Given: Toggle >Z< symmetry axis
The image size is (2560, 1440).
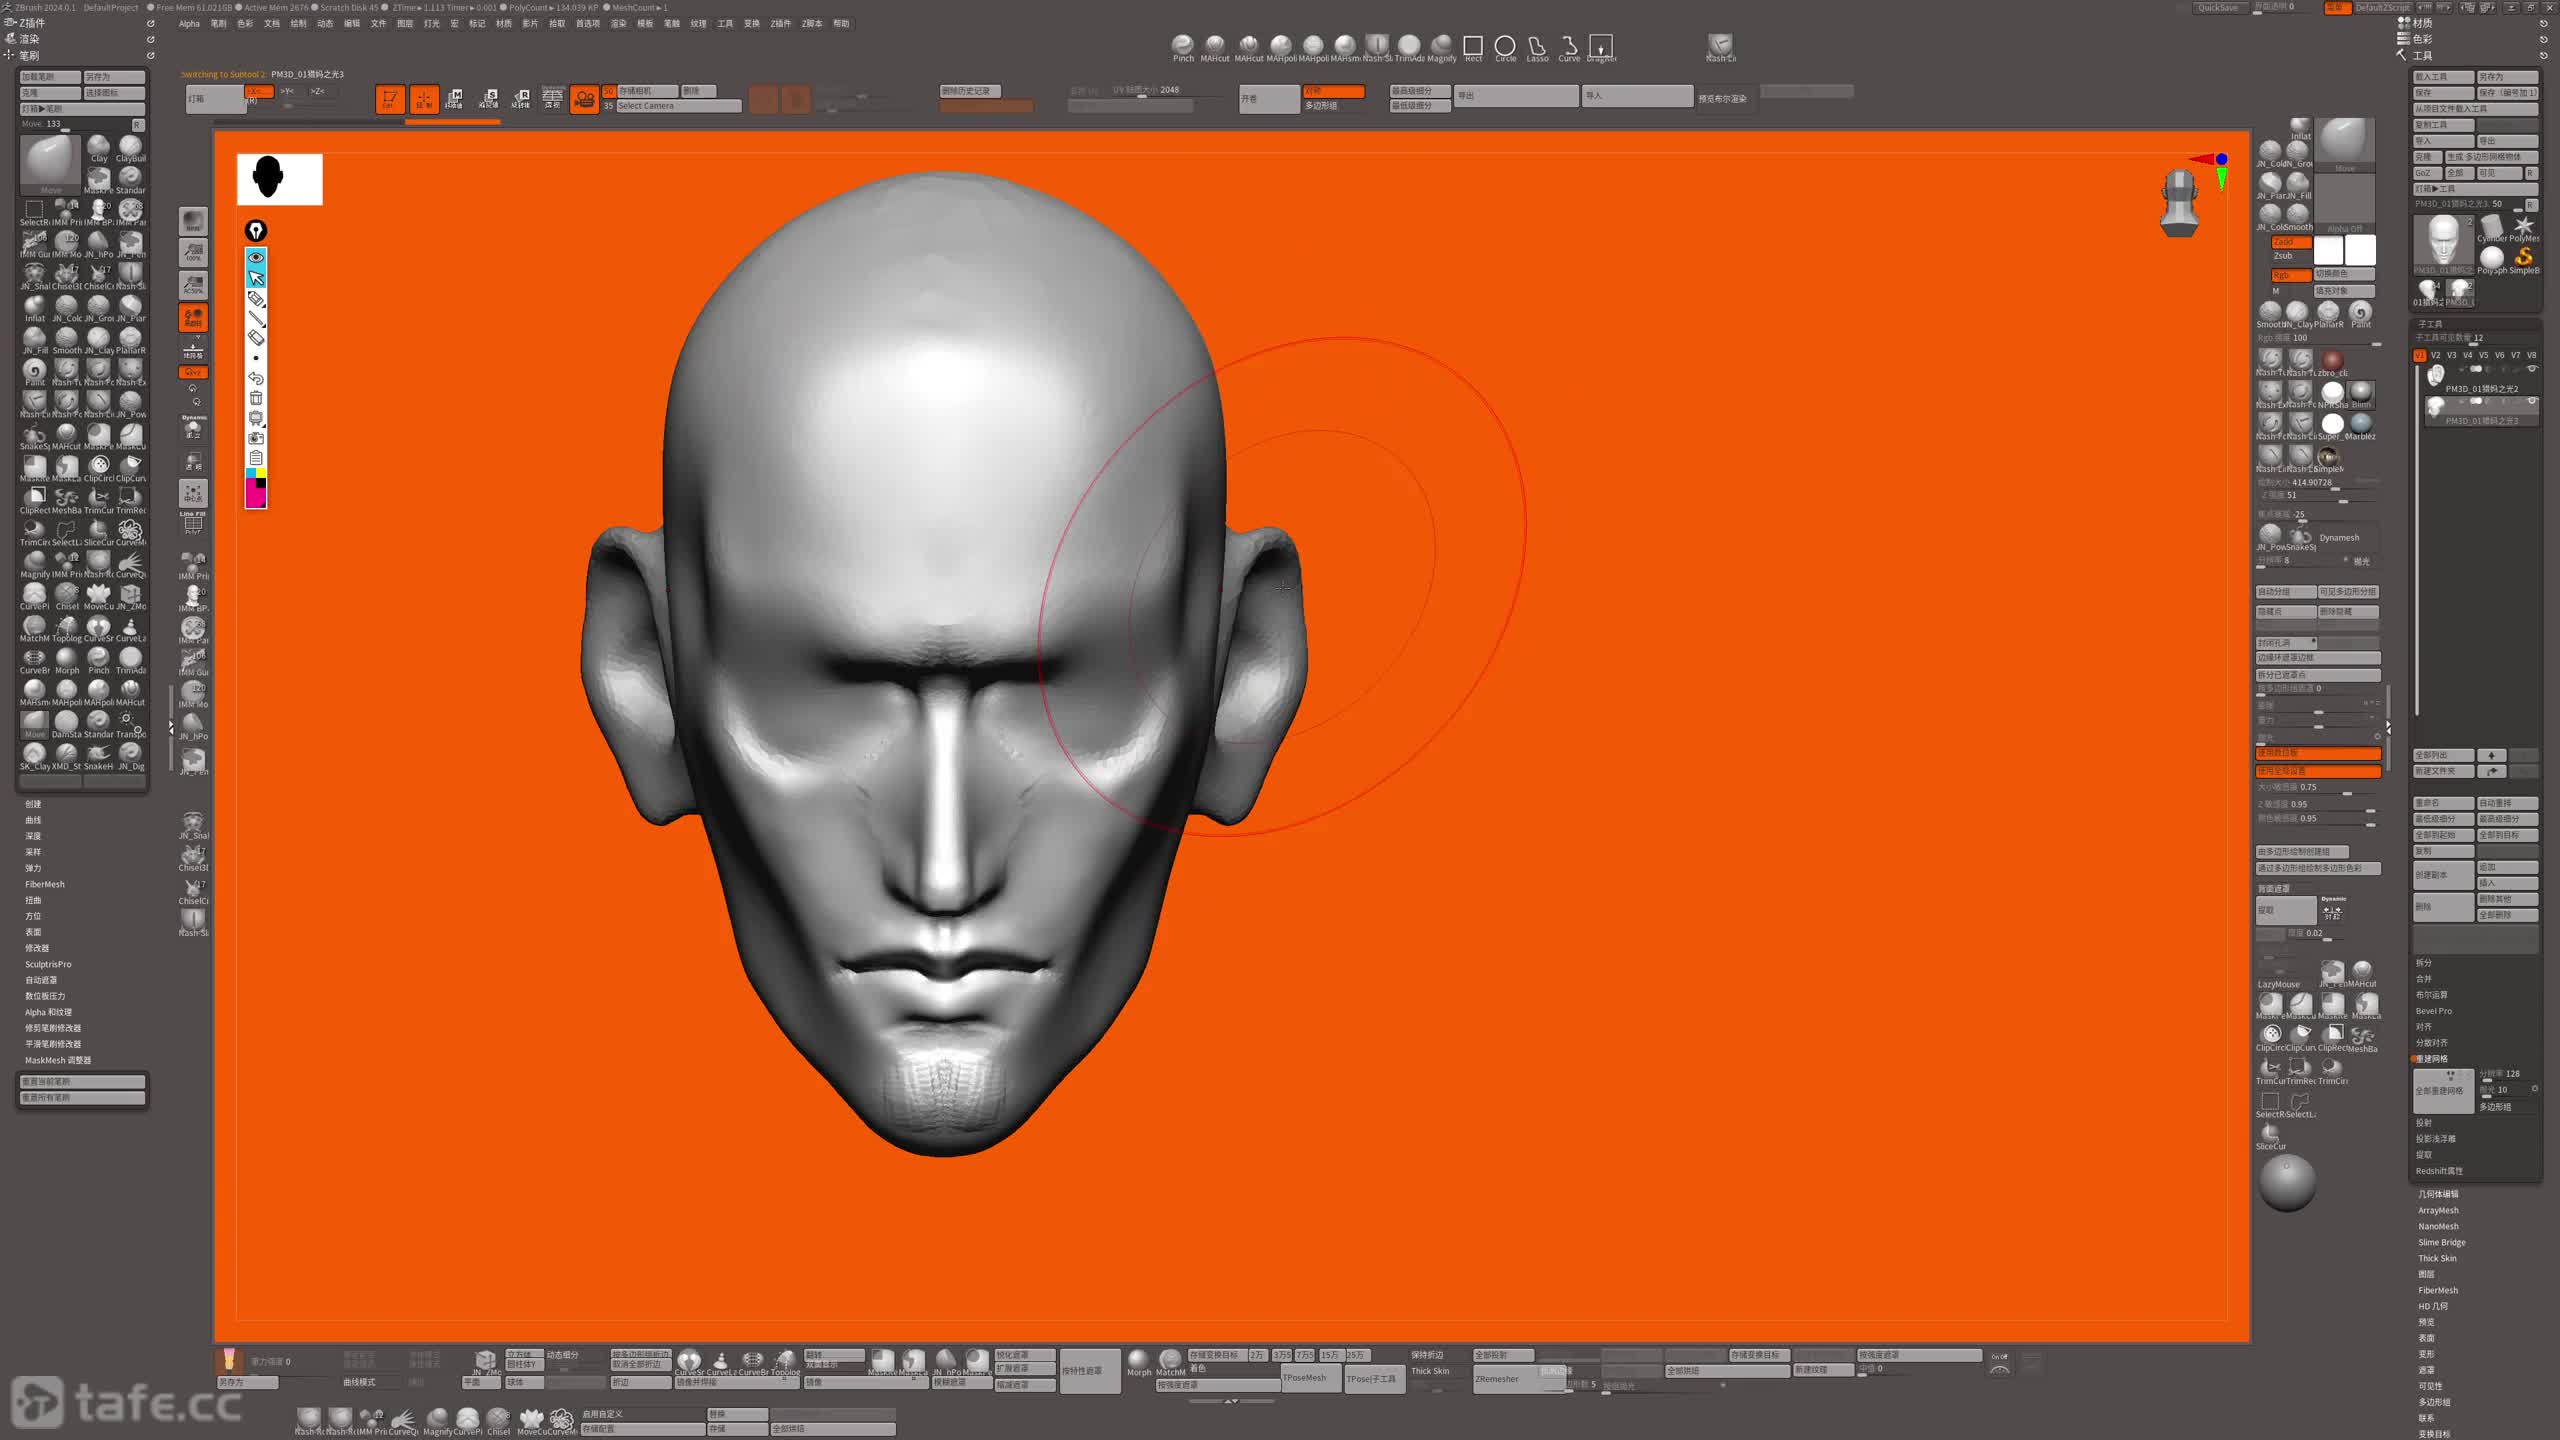Looking at the screenshot, I should (318, 91).
